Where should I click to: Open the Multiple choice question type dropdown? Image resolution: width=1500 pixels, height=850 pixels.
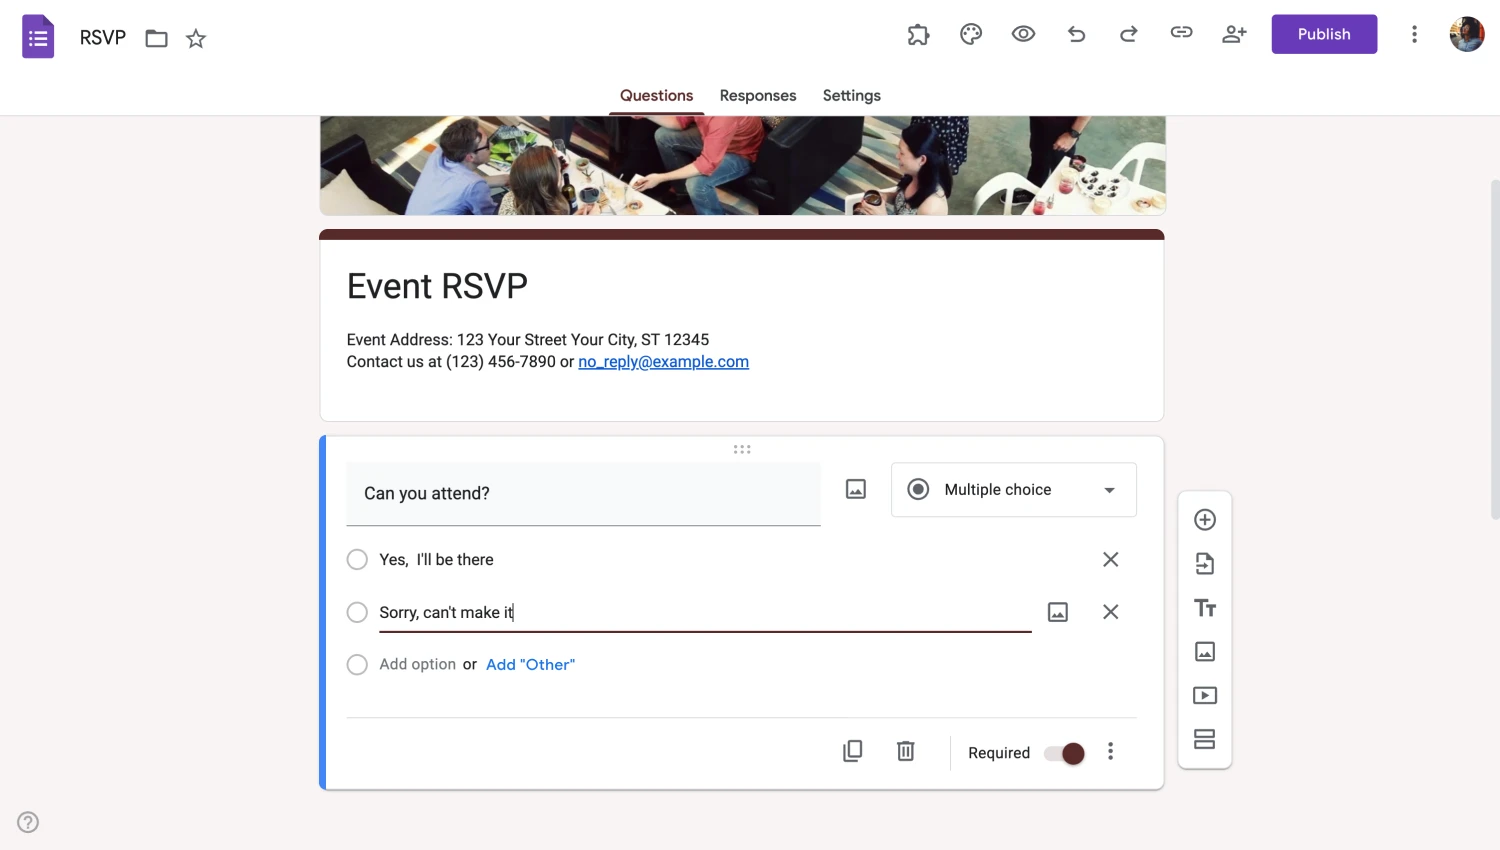tap(1013, 489)
